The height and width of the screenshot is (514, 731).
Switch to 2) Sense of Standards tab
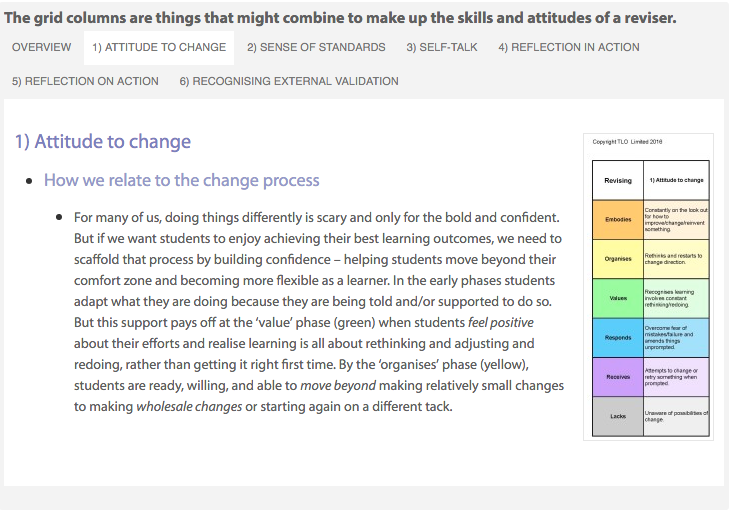(316, 48)
